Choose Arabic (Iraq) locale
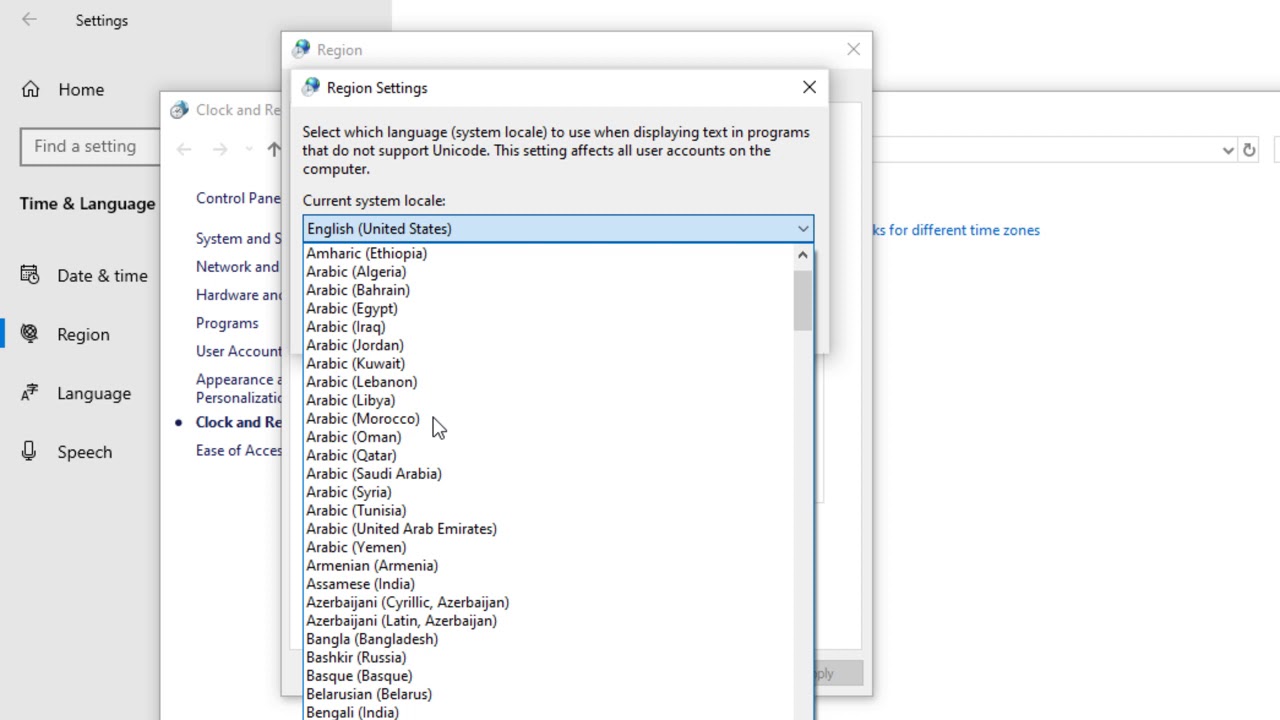Image resolution: width=1280 pixels, height=720 pixels. [x=548, y=327]
